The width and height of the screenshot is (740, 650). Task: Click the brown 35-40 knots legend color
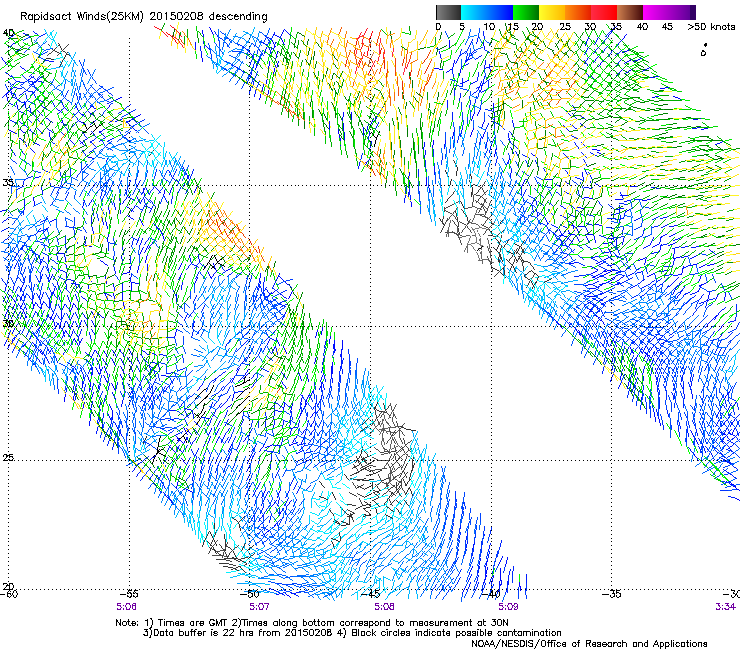(x=630, y=12)
